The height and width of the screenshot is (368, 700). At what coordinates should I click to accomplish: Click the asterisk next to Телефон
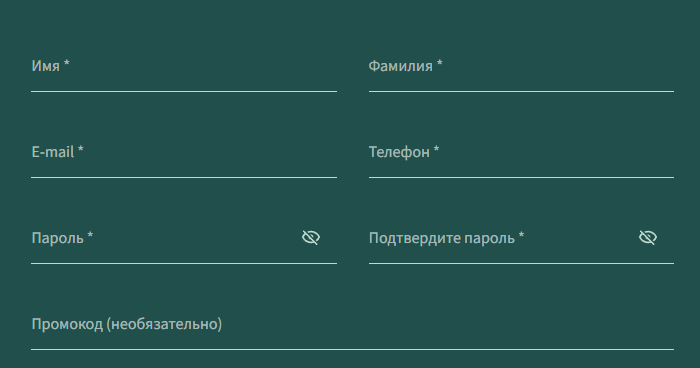click(x=436, y=150)
